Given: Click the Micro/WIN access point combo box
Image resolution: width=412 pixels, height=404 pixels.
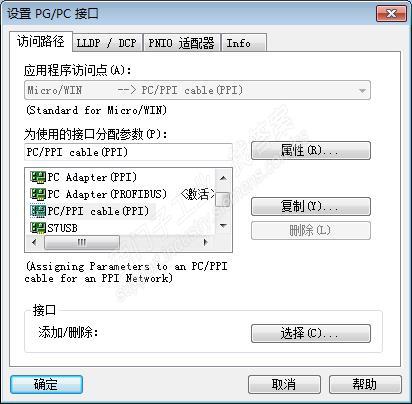Looking at the screenshot, I should tap(197, 90).
